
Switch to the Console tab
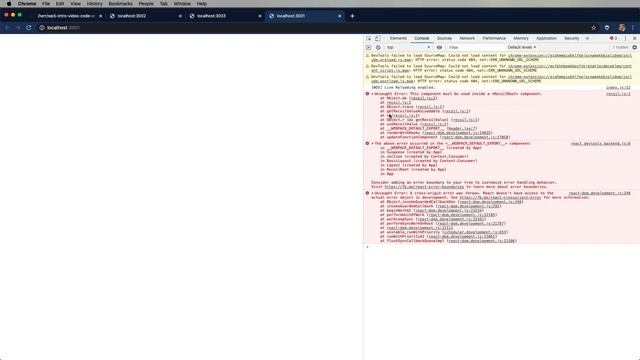tap(422, 38)
